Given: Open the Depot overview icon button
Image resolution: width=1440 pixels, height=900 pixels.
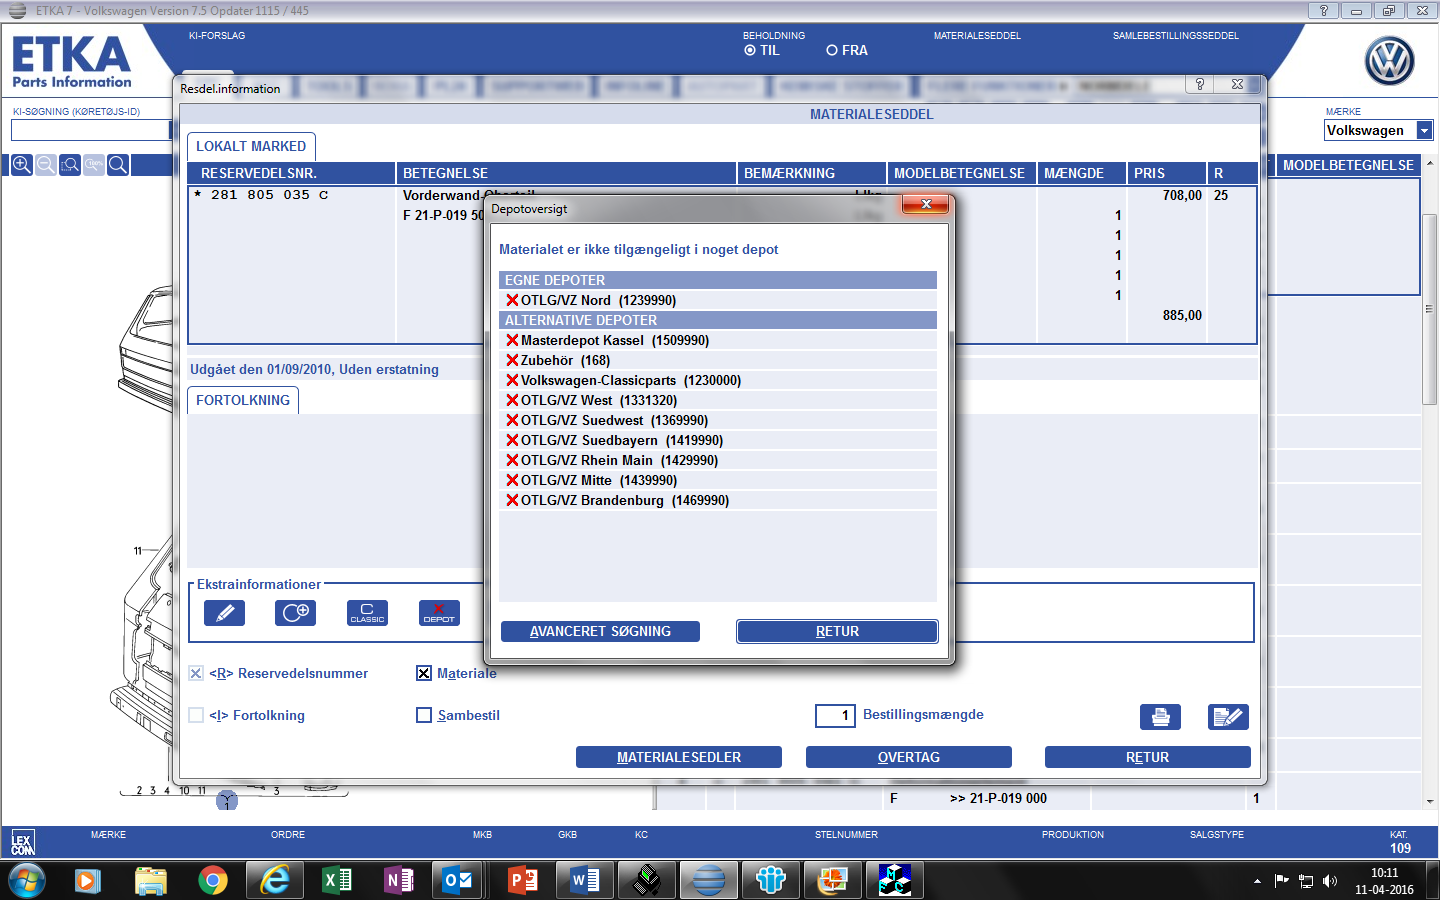Looking at the screenshot, I should pyautogui.click(x=439, y=613).
